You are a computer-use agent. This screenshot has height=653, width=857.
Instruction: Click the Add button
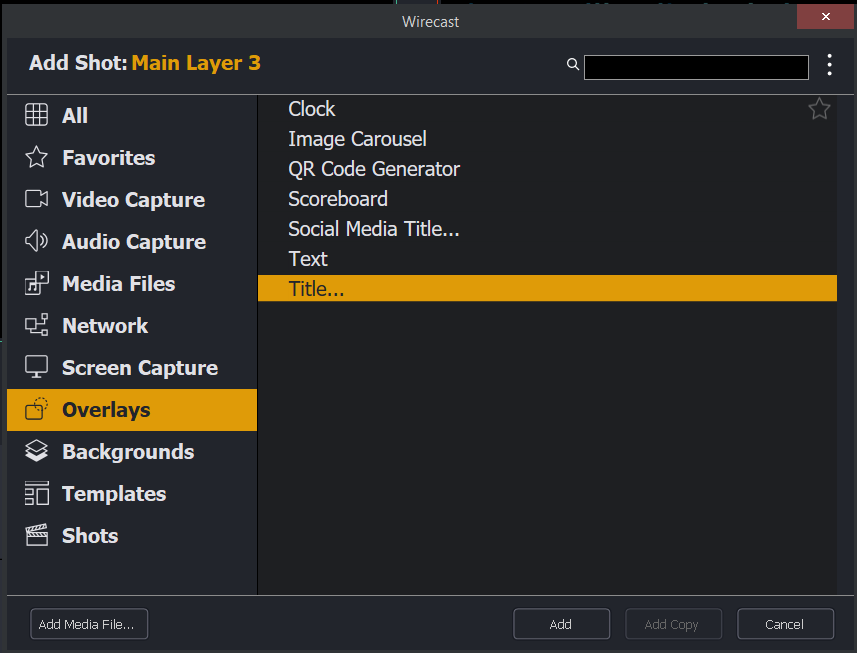pos(561,623)
